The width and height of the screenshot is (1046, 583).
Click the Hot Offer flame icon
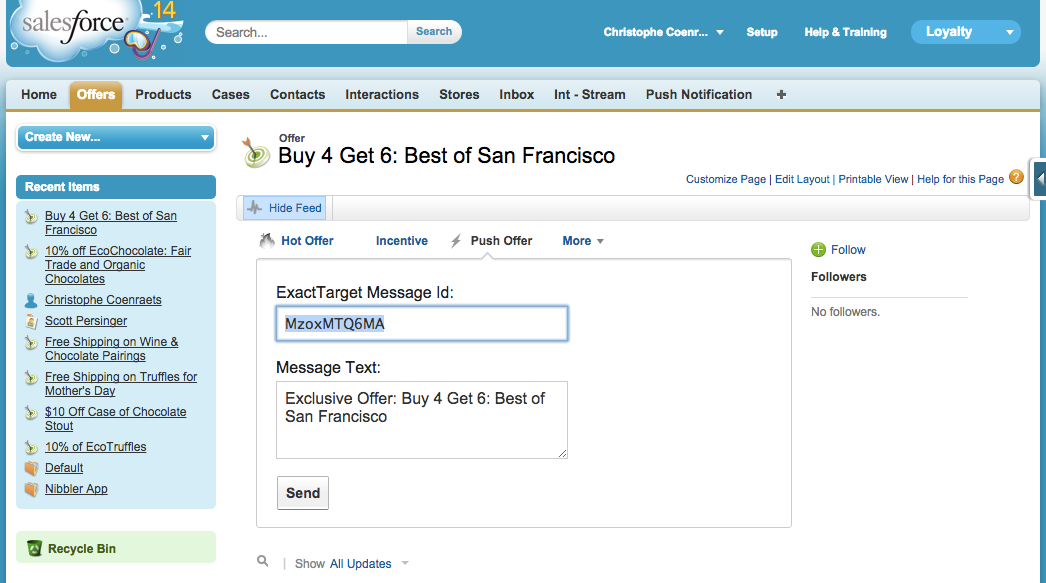tap(267, 241)
